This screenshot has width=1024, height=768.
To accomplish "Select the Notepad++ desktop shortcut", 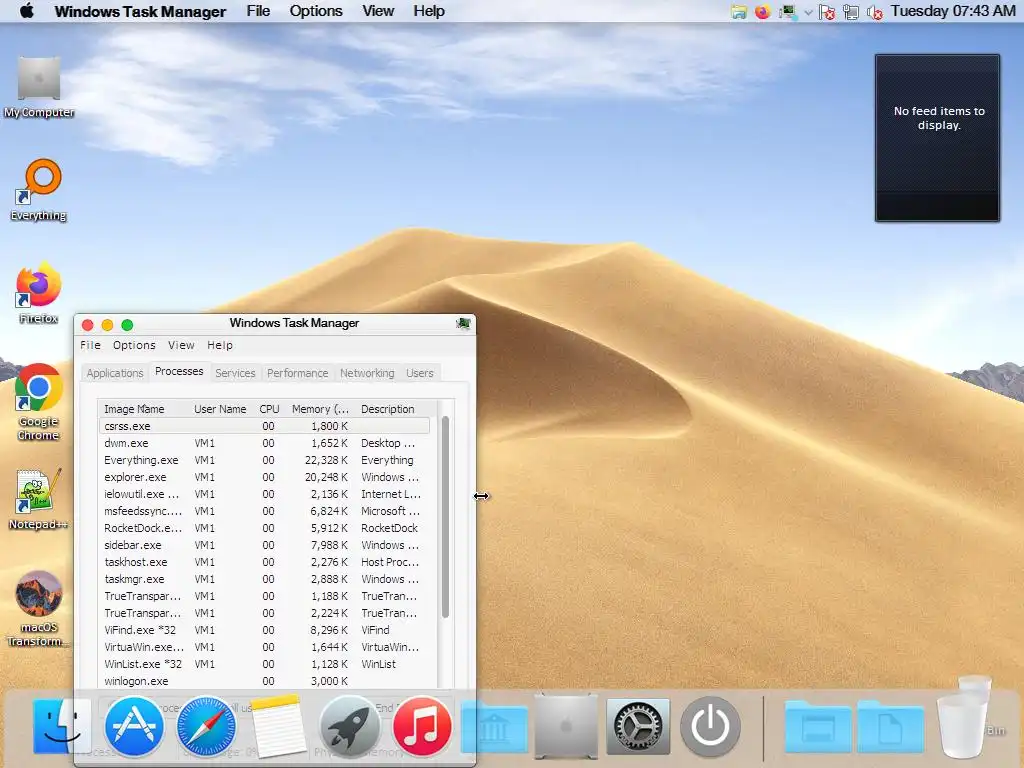I will tap(39, 500).
